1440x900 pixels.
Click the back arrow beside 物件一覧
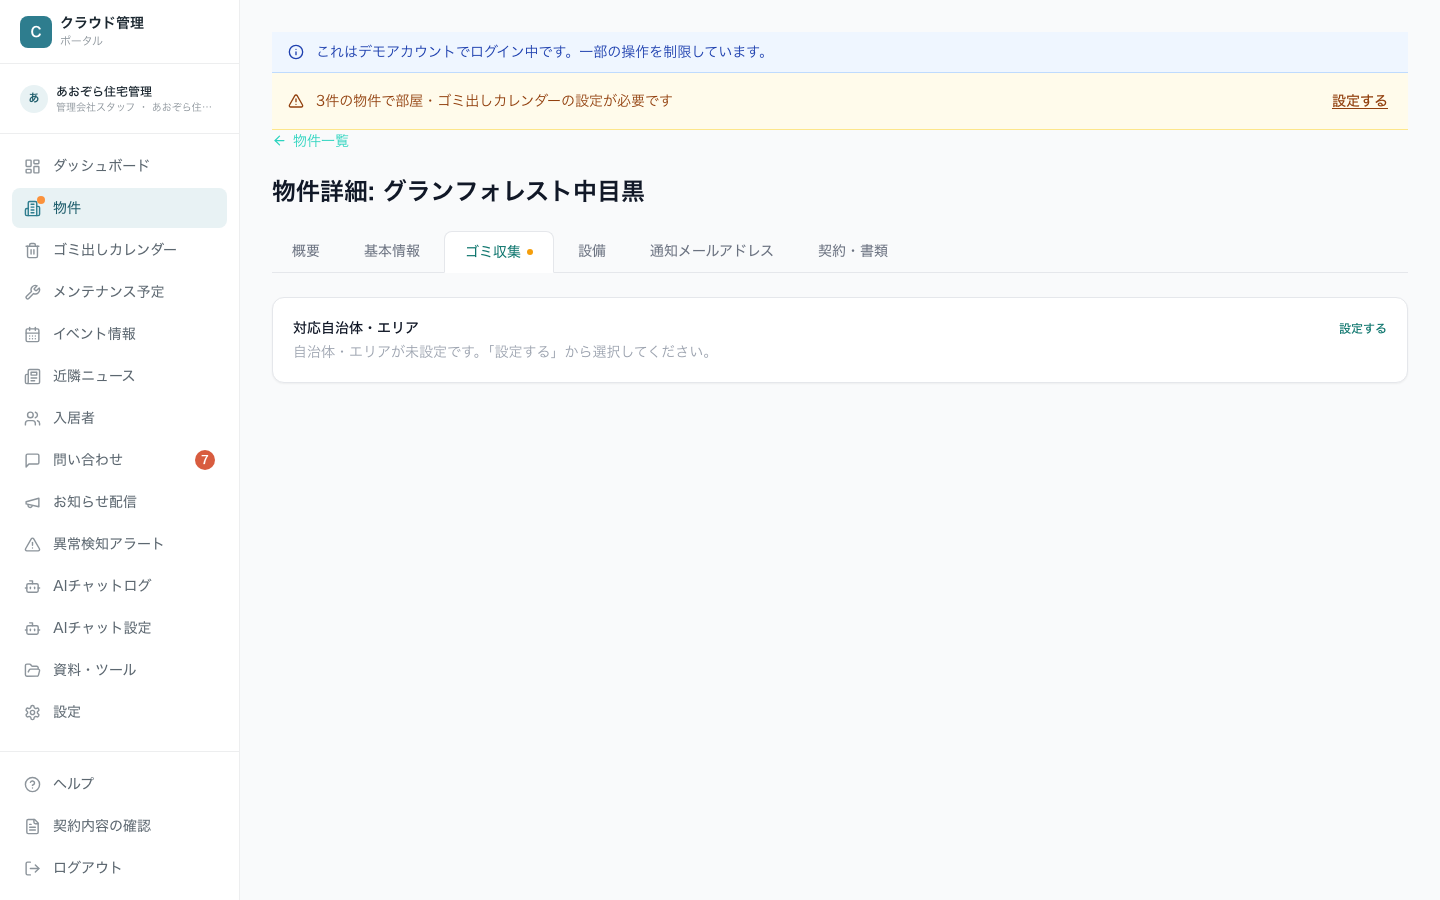[279, 141]
